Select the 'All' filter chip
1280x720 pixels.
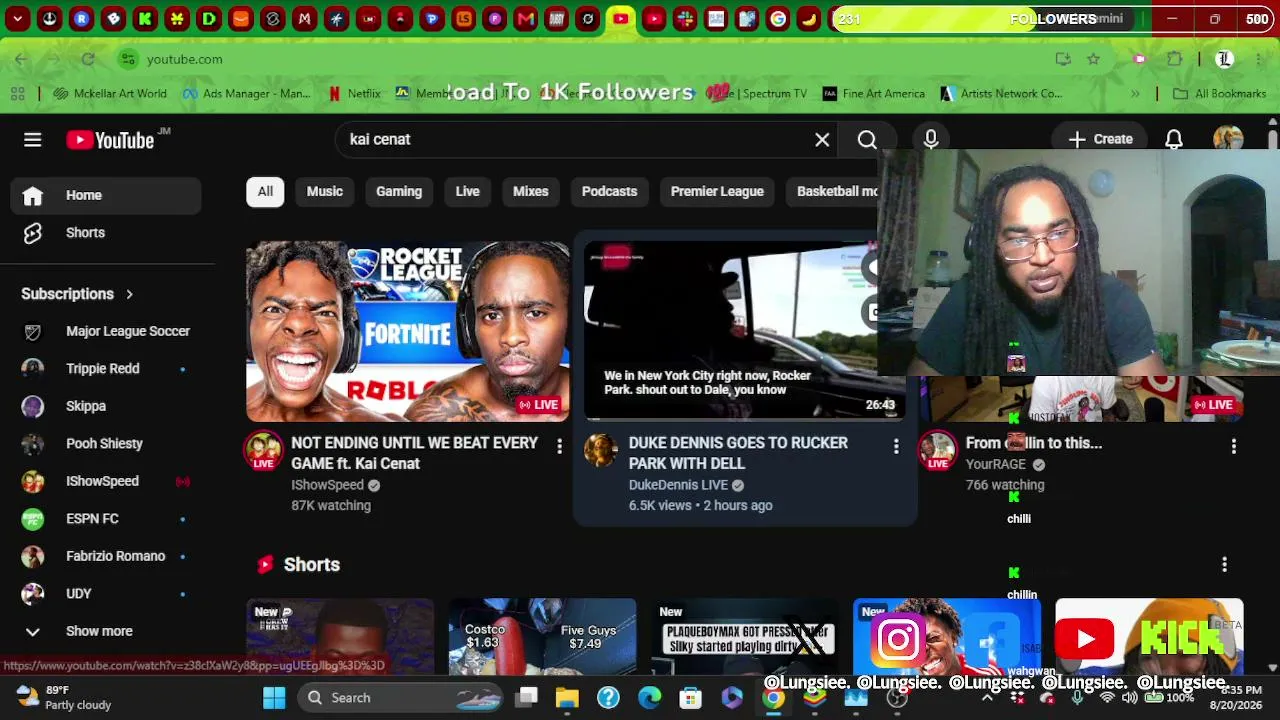coord(265,191)
